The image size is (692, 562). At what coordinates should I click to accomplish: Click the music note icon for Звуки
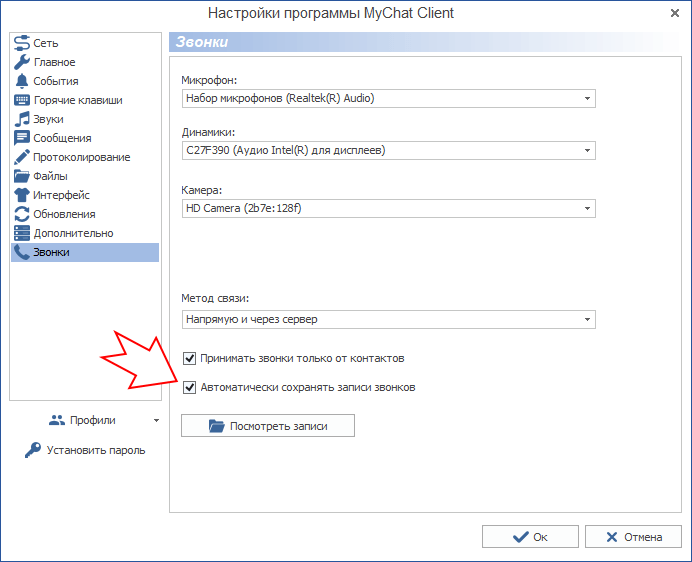(x=22, y=119)
